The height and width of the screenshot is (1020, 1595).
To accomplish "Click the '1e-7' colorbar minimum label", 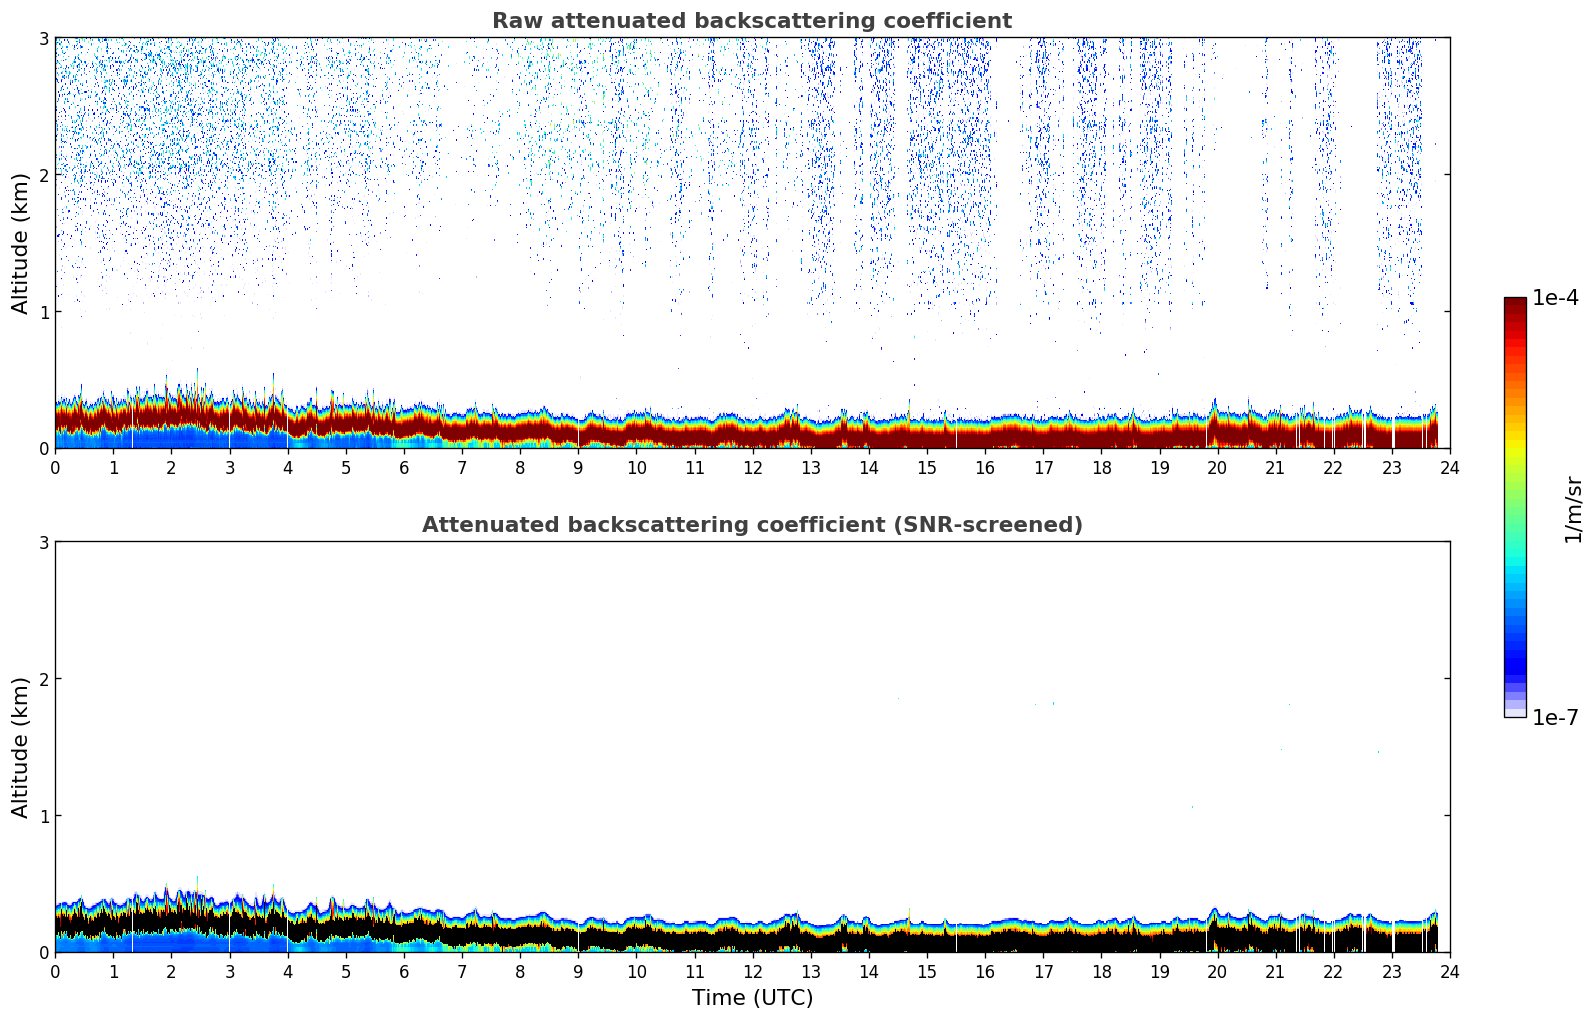I will [x=1555, y=718].
